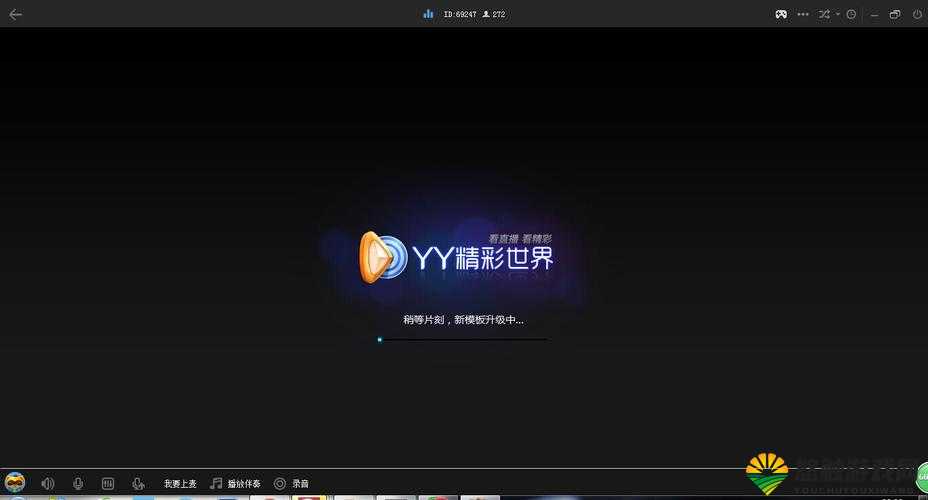Go back with the left arrow

coord(15,14)
